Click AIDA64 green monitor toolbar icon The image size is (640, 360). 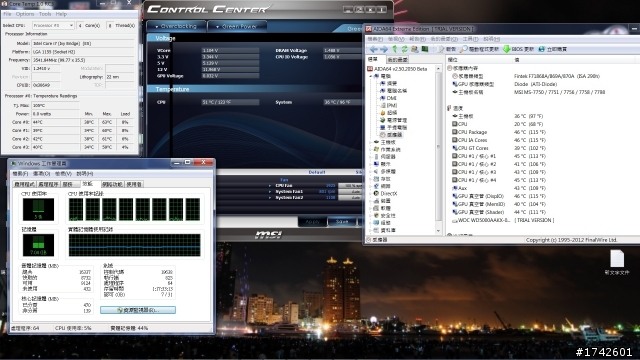click(424, 49)
